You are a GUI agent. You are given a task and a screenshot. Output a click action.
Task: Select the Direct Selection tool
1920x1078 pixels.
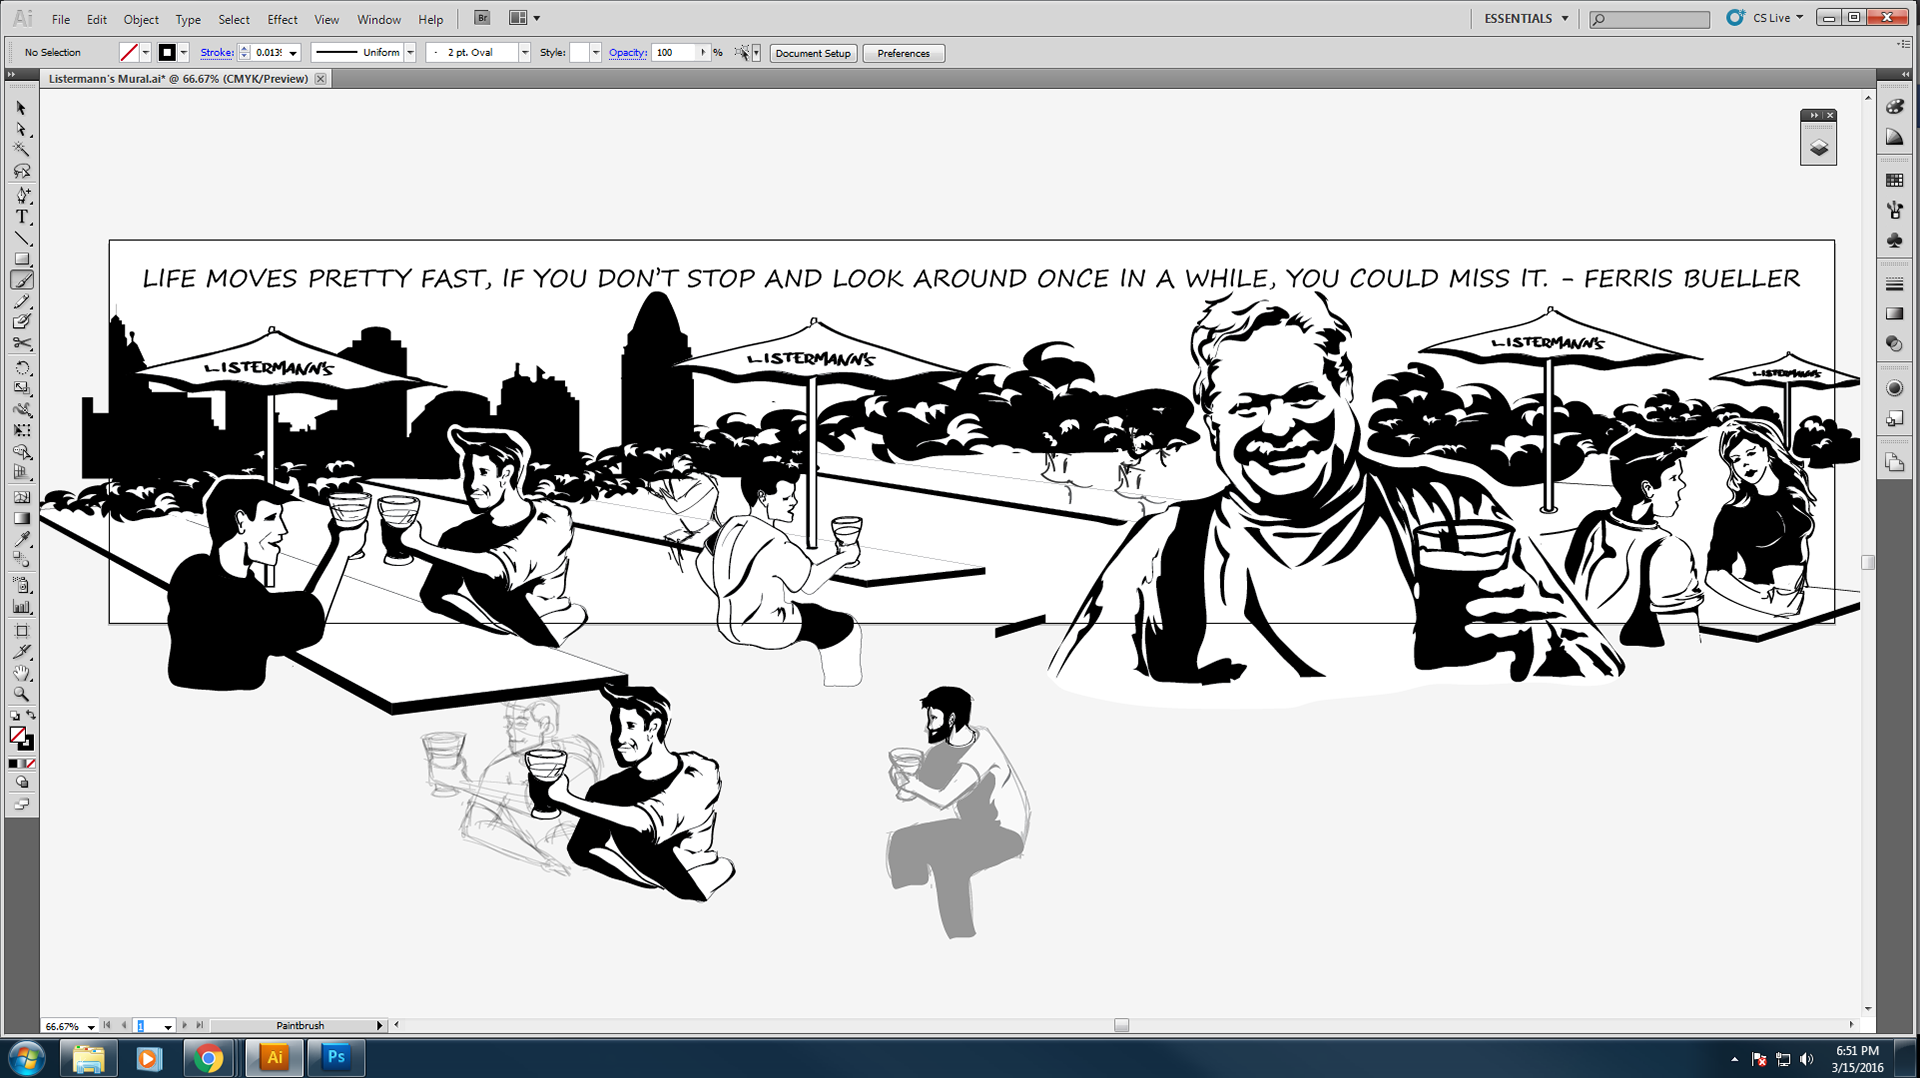click(x=21, y=129)
